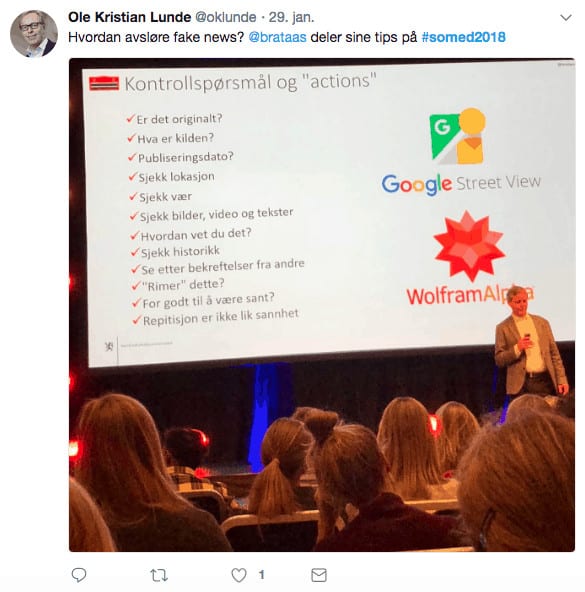Open the Ole Kristian Lunde display name

[130, 17]
